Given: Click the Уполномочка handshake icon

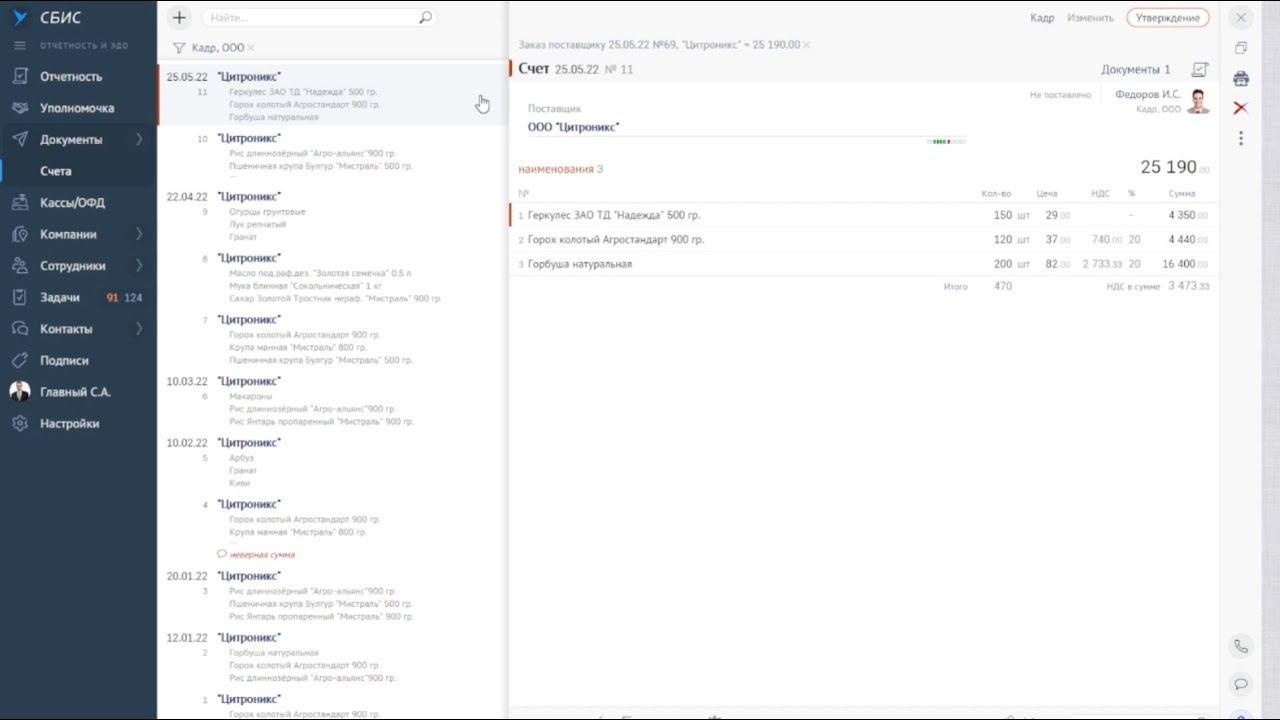Looking at the screenshot, I should [x=19, y=108].
